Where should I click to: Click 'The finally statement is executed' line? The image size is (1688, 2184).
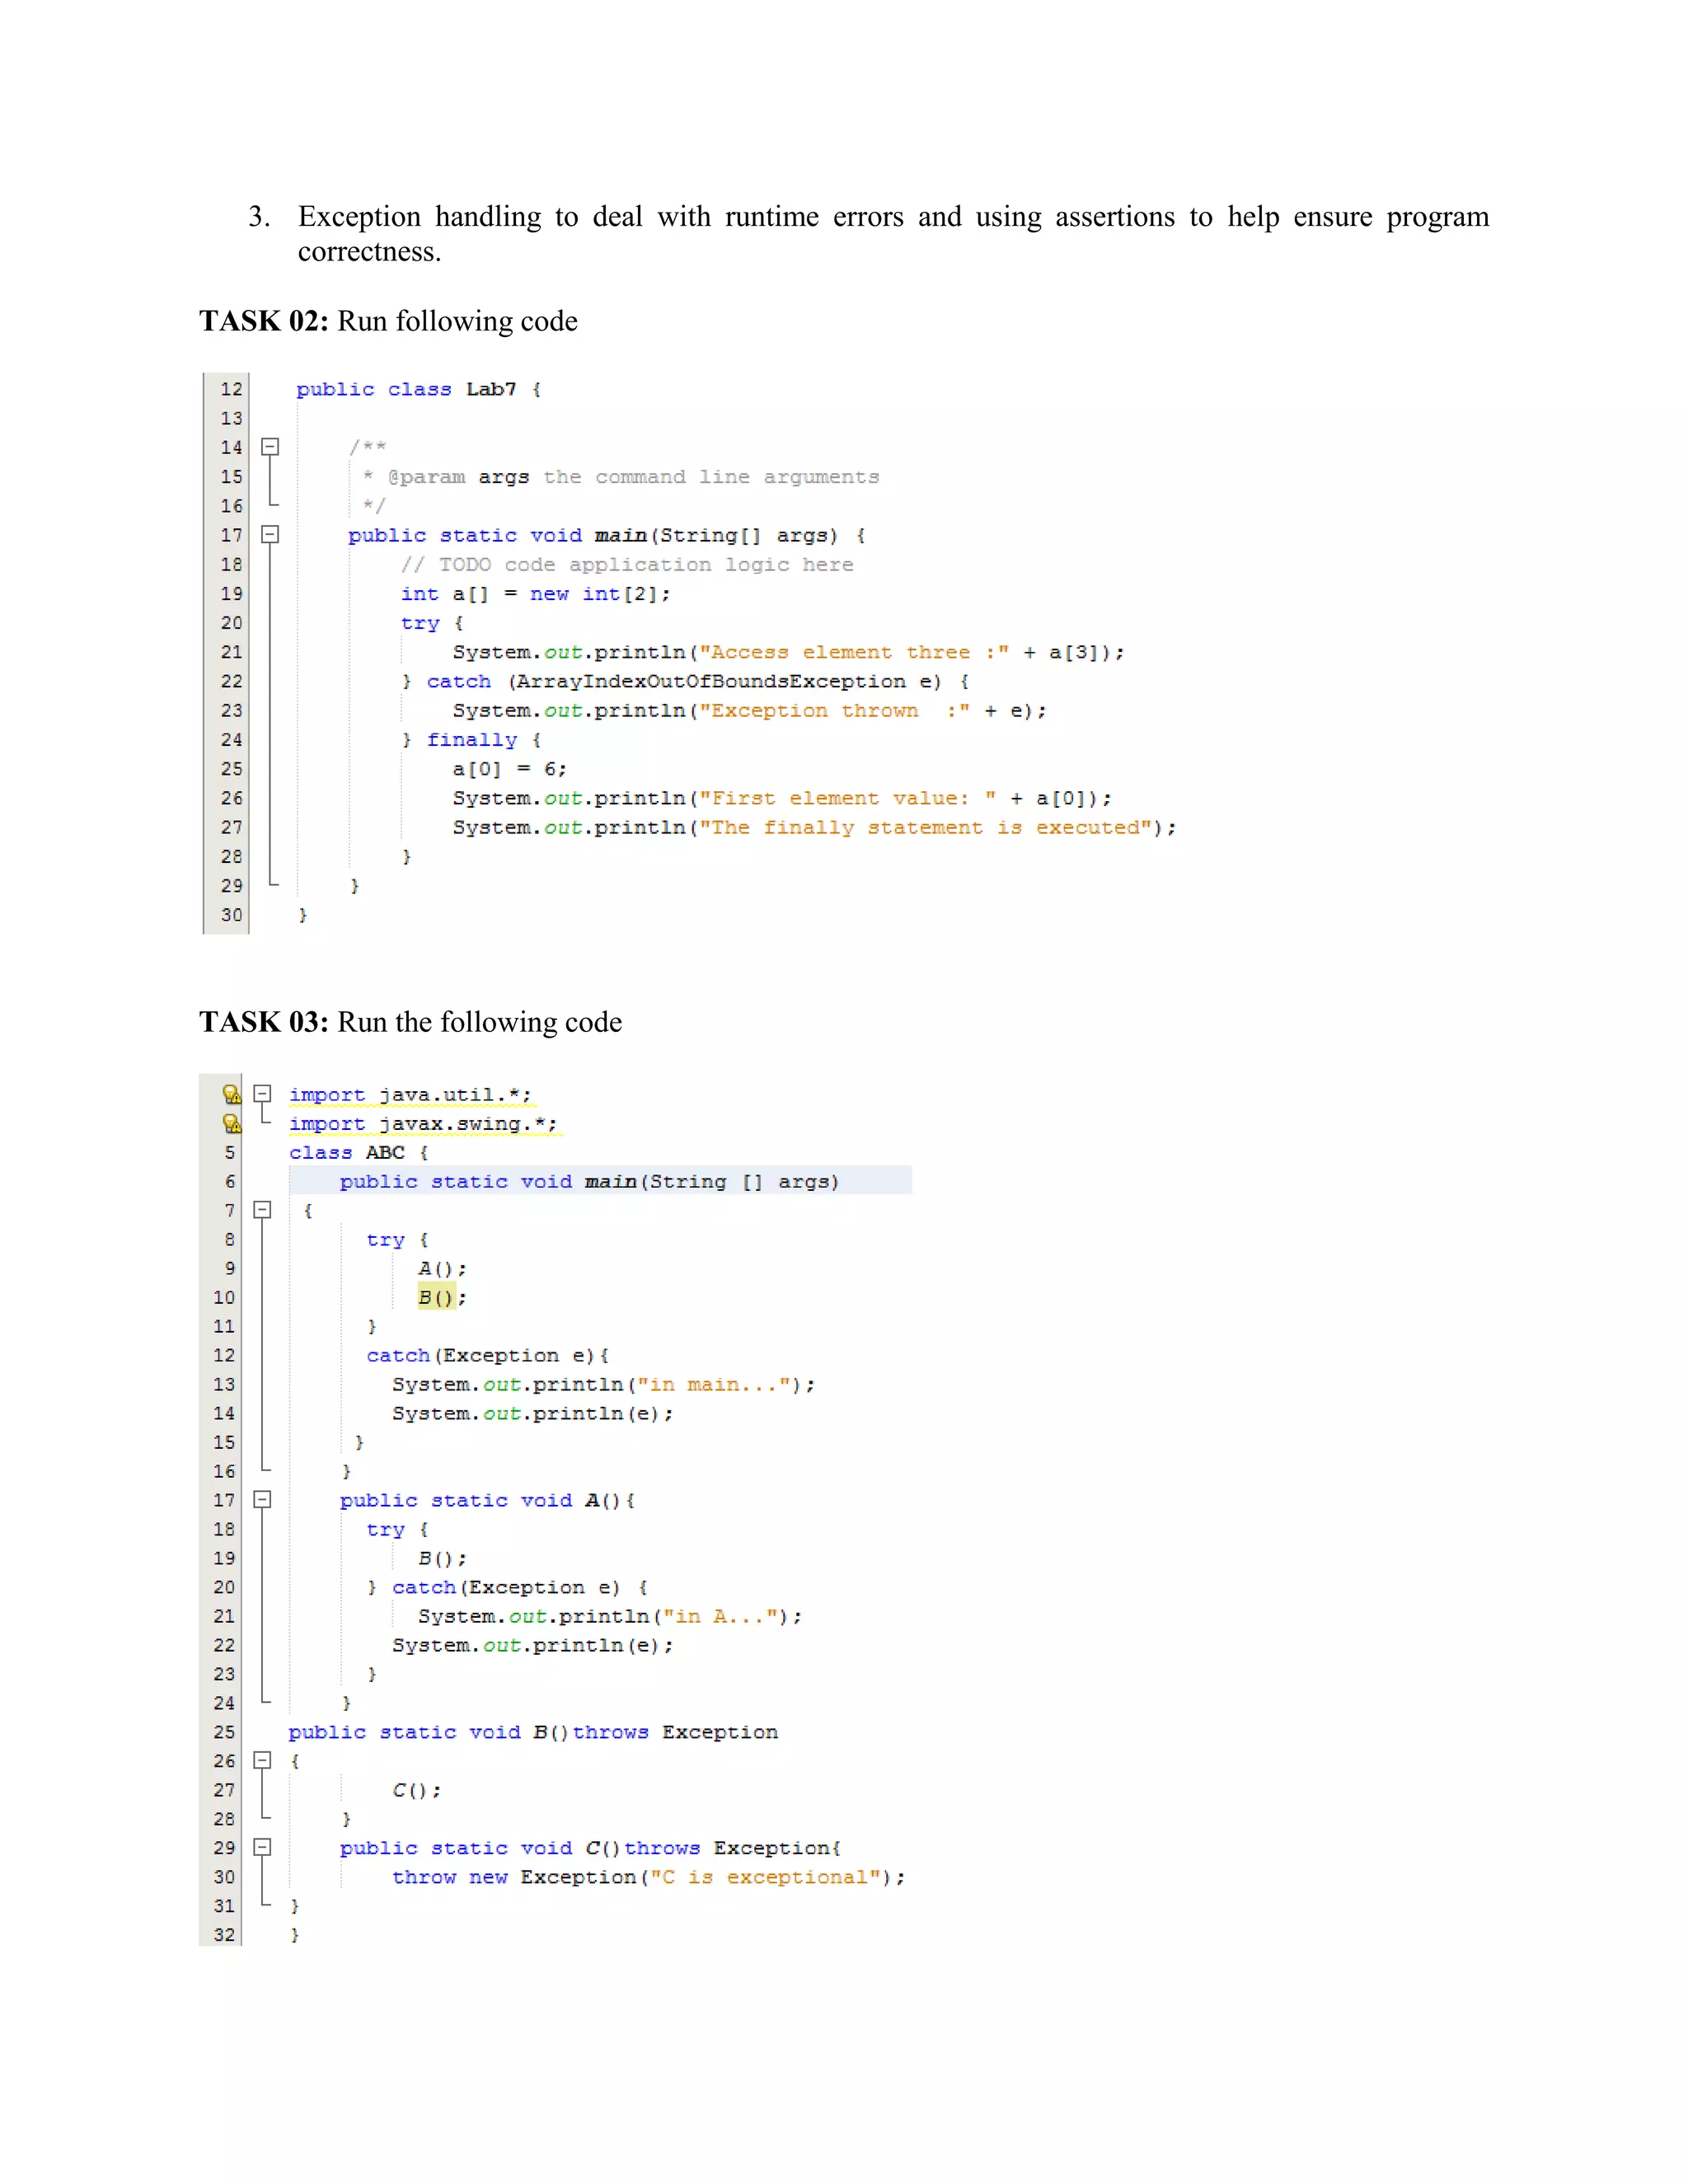pos(814,828)
